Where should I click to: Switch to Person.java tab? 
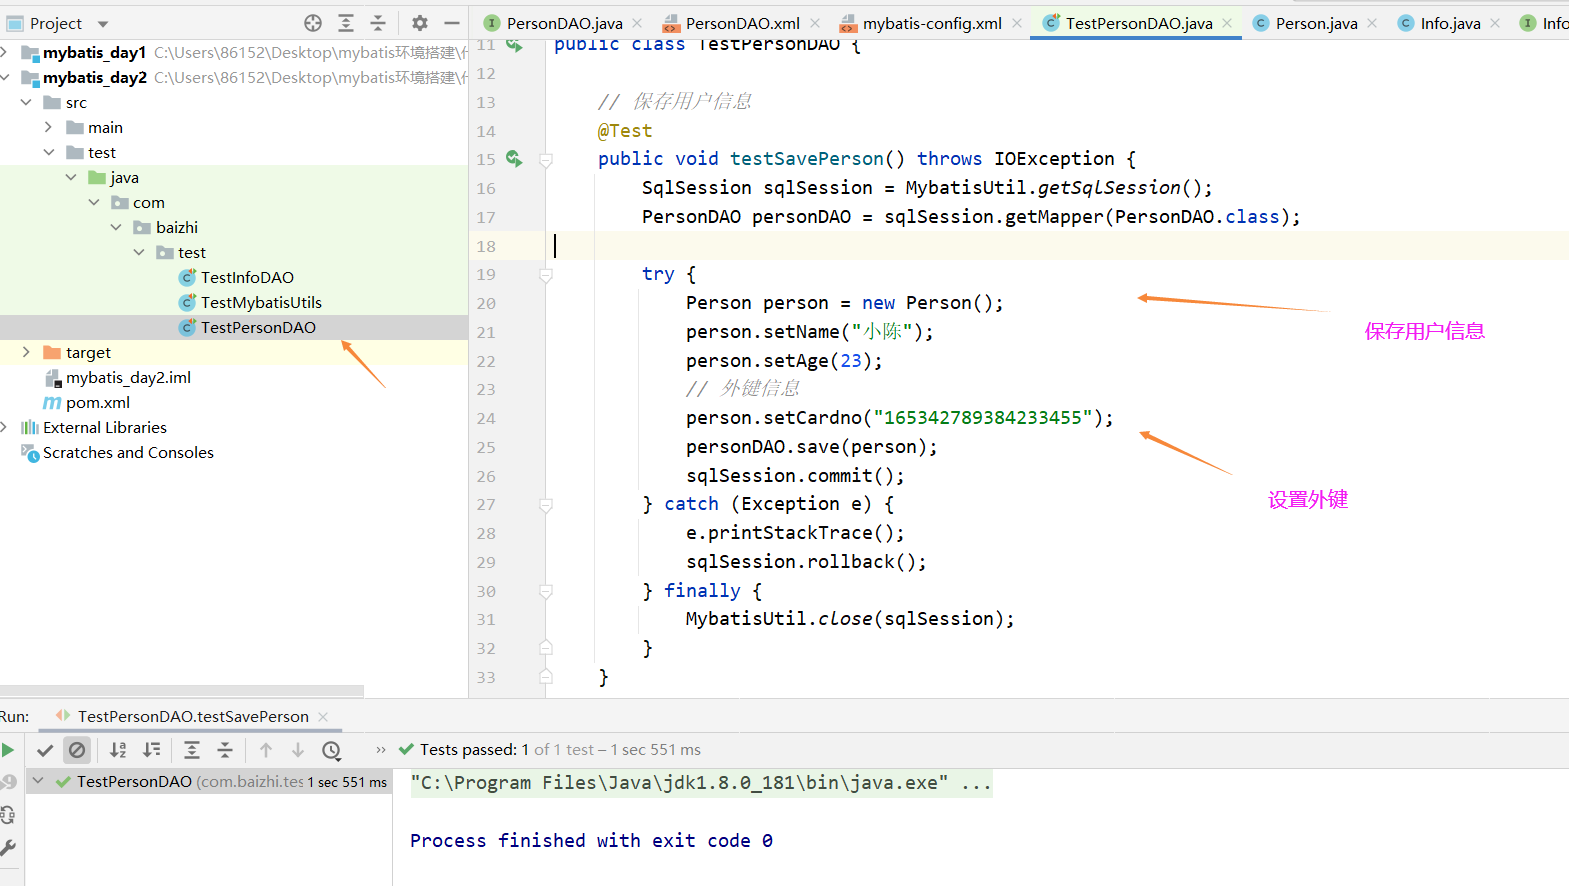(x=1316, y=23)
